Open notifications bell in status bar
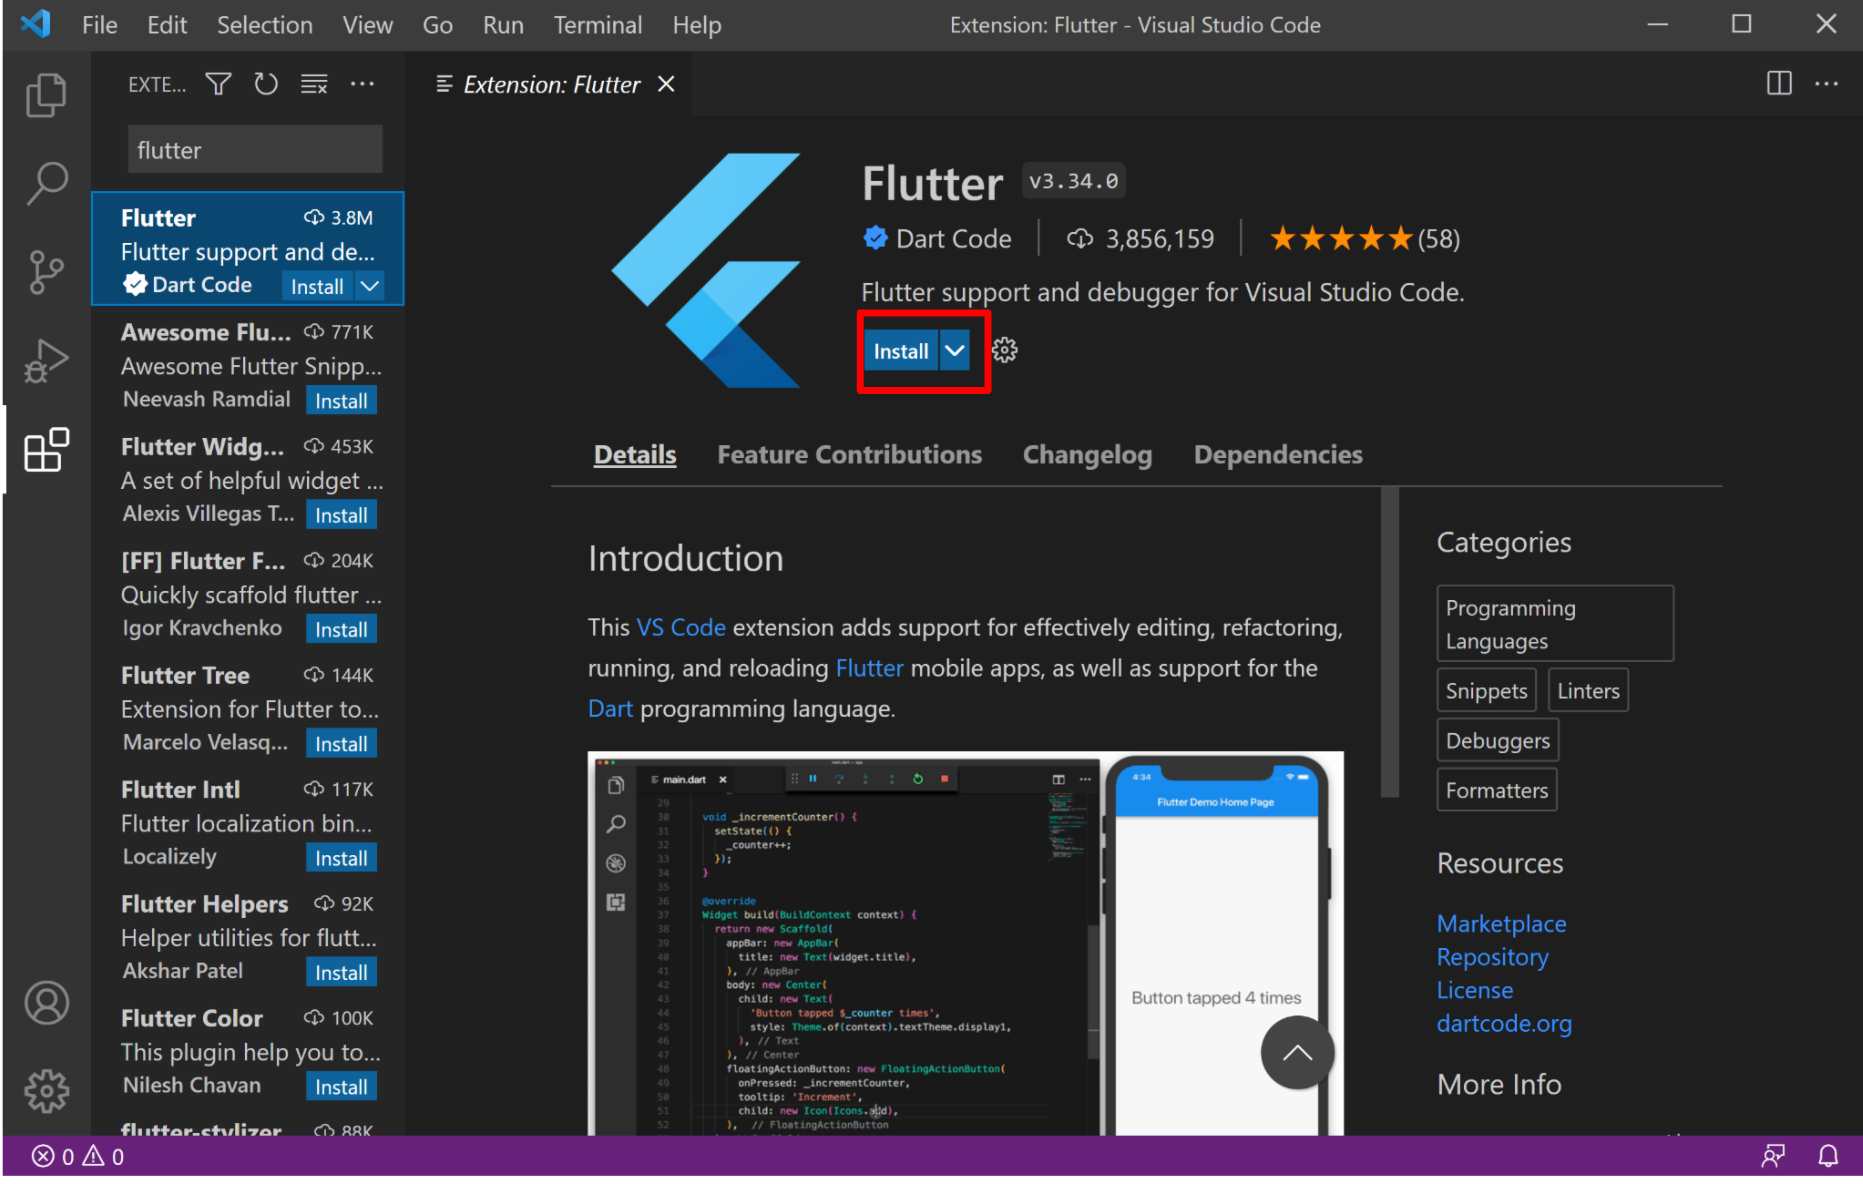This screenshot has height=1184, width=1863. pos(1828,1157)
